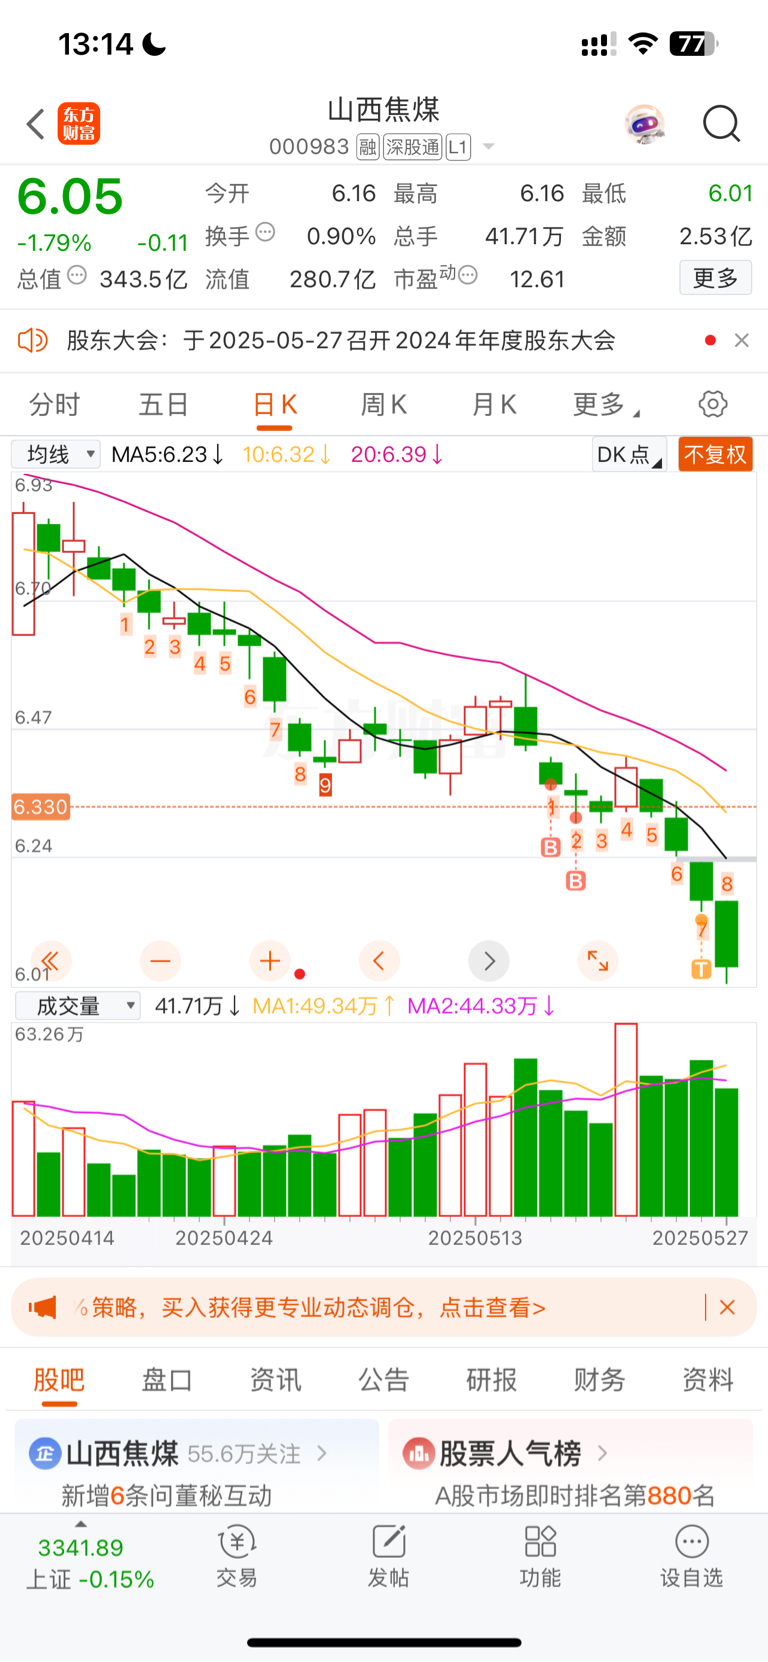
Task: Tap the 20250527 date label
Action: 700,1238
